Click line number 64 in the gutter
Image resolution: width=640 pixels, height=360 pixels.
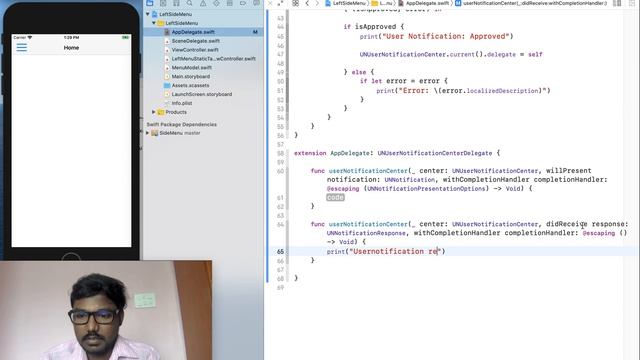click(280, 224)
